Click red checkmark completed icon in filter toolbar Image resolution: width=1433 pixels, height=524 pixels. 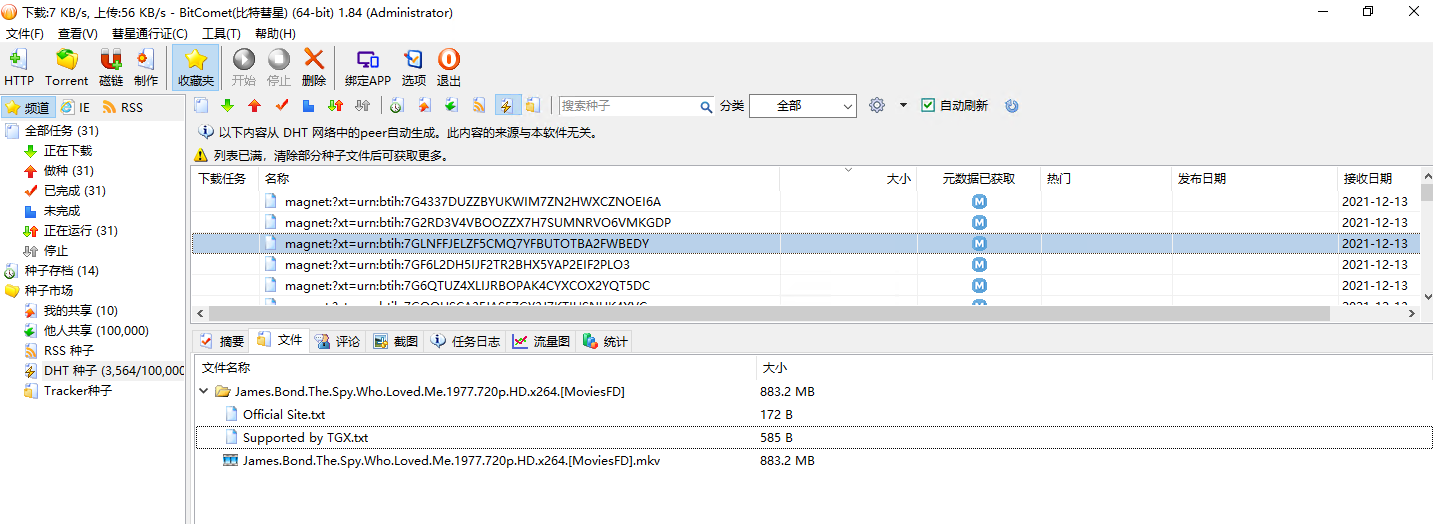point(281,105)
